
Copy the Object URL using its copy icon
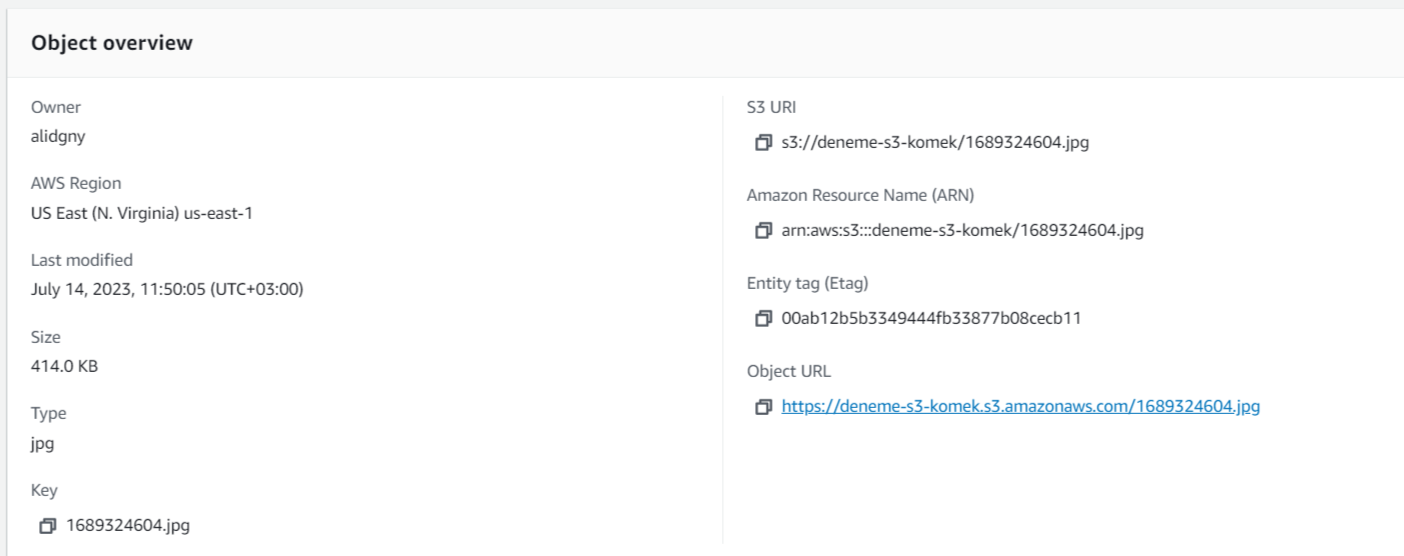pos(764,407)
